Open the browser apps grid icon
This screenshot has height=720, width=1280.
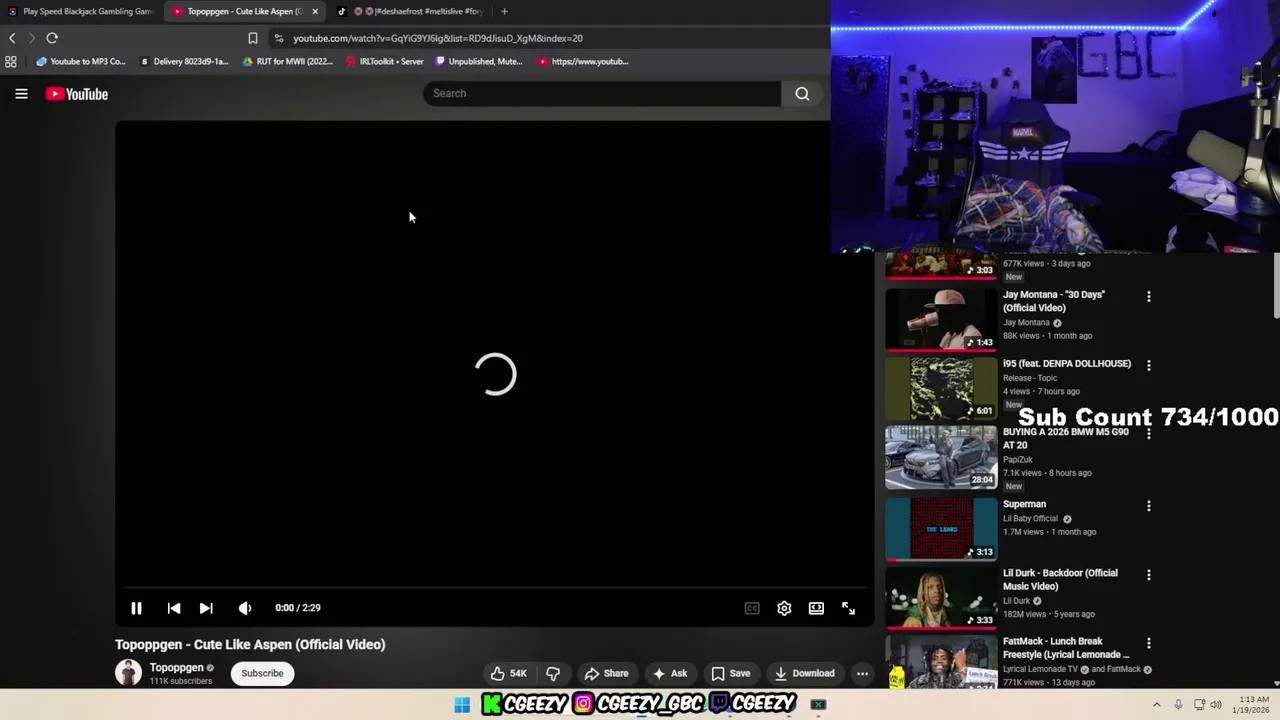click(x=11, y=61)
